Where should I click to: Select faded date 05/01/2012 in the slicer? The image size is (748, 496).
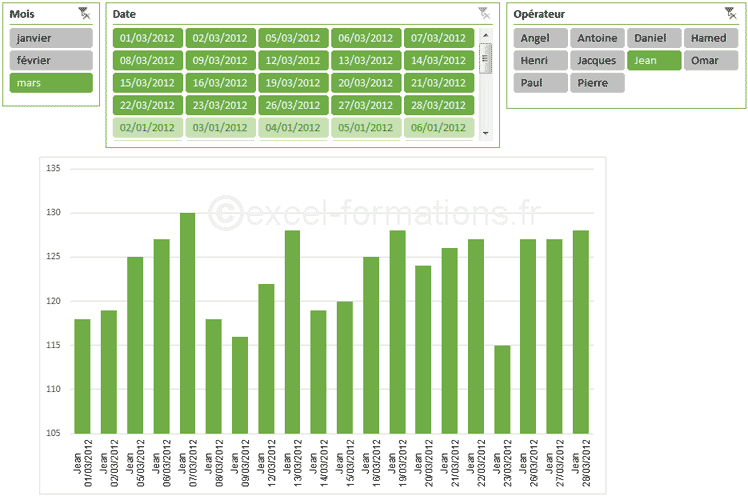point(366,128)
